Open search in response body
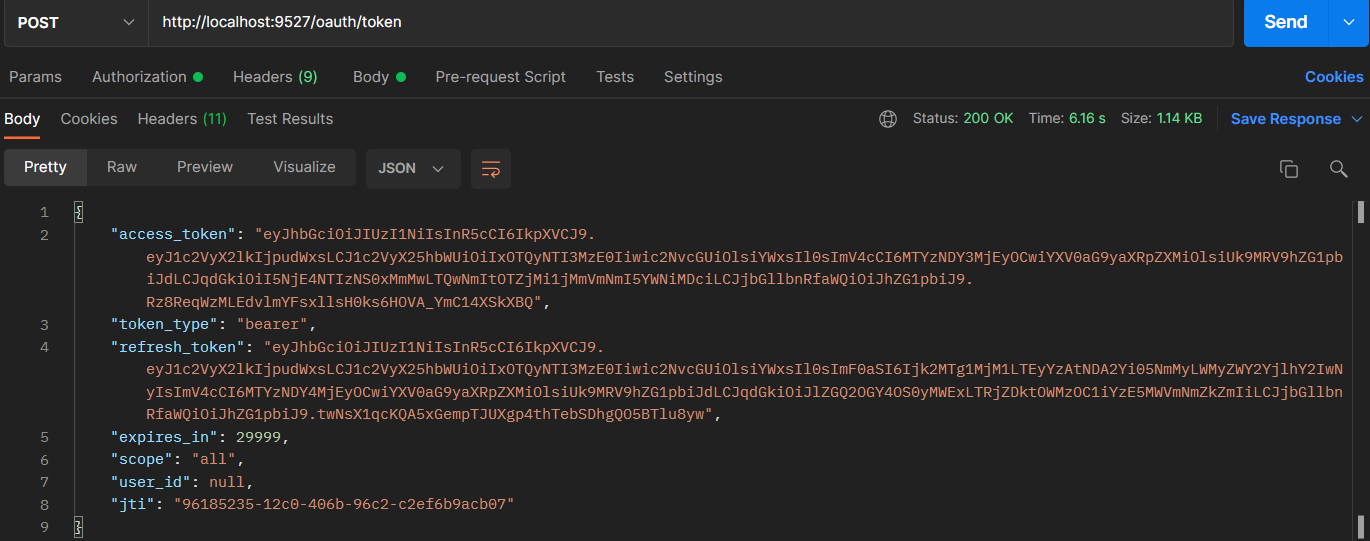This screenshot has width=1370, height=541. (x=1339, y=169)
